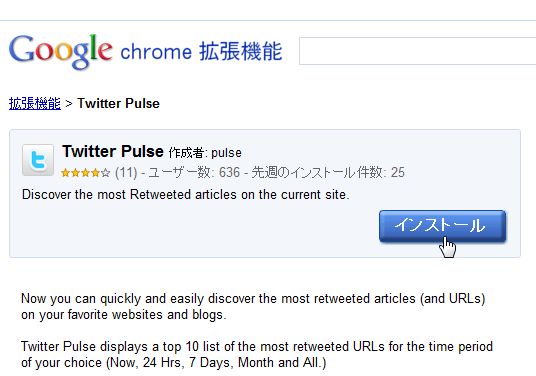
Task: Click the second gold rating star
Action: pos(75,173)
